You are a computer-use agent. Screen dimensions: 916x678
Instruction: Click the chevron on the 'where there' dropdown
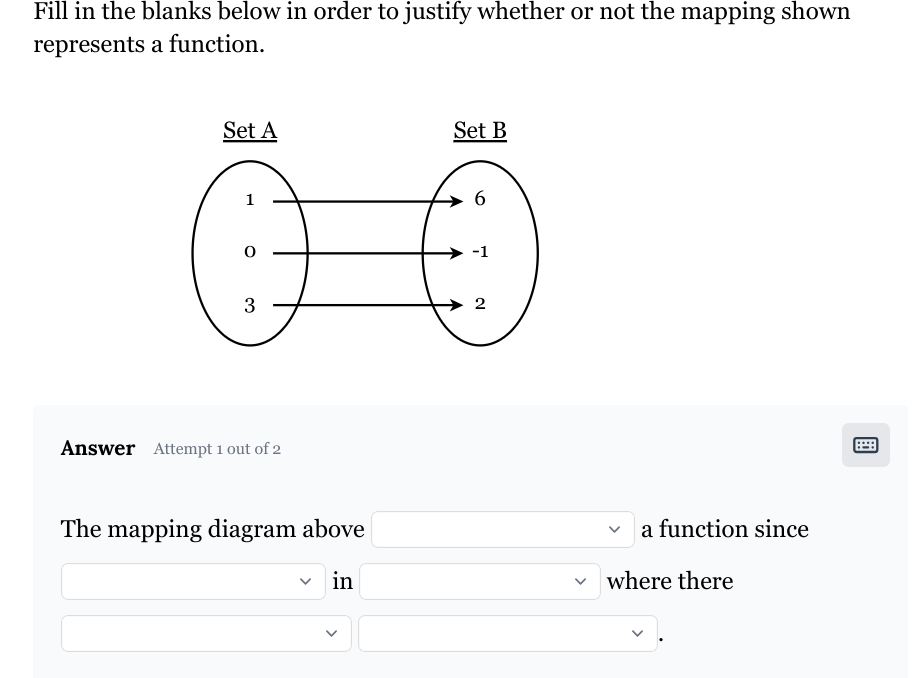coord(579,580)
